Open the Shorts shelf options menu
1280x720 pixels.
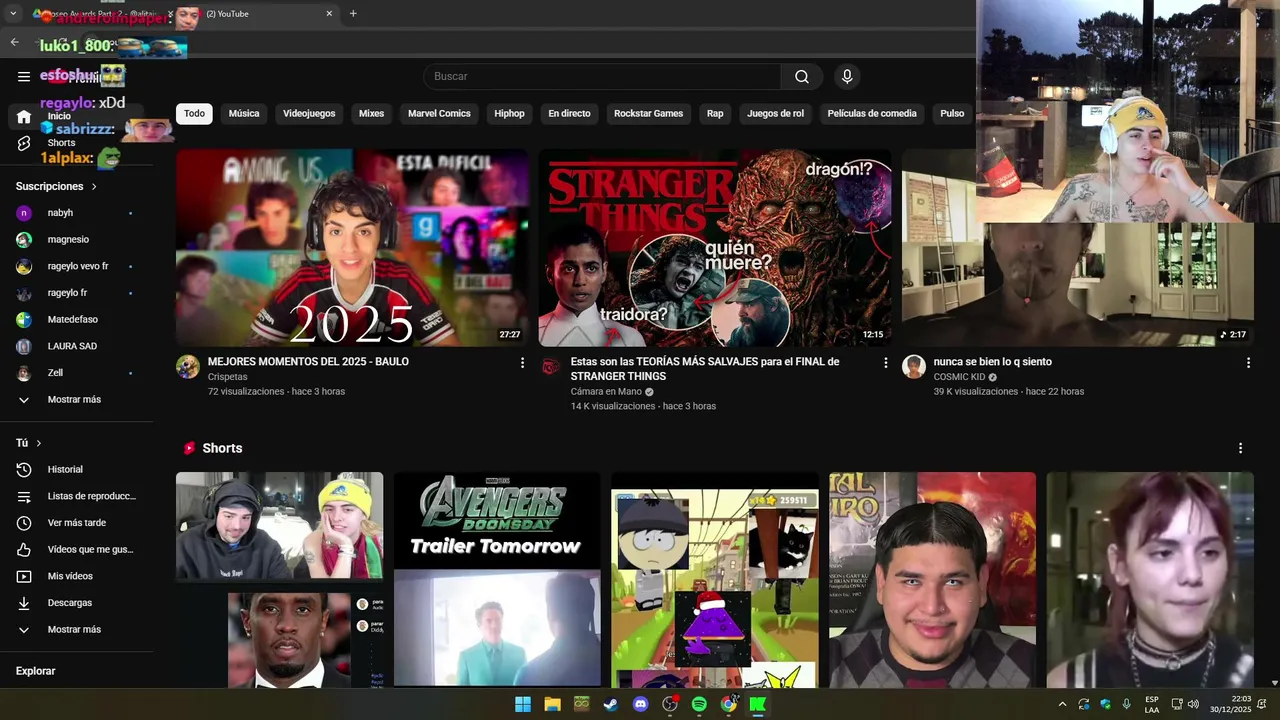click(1241, 448)
